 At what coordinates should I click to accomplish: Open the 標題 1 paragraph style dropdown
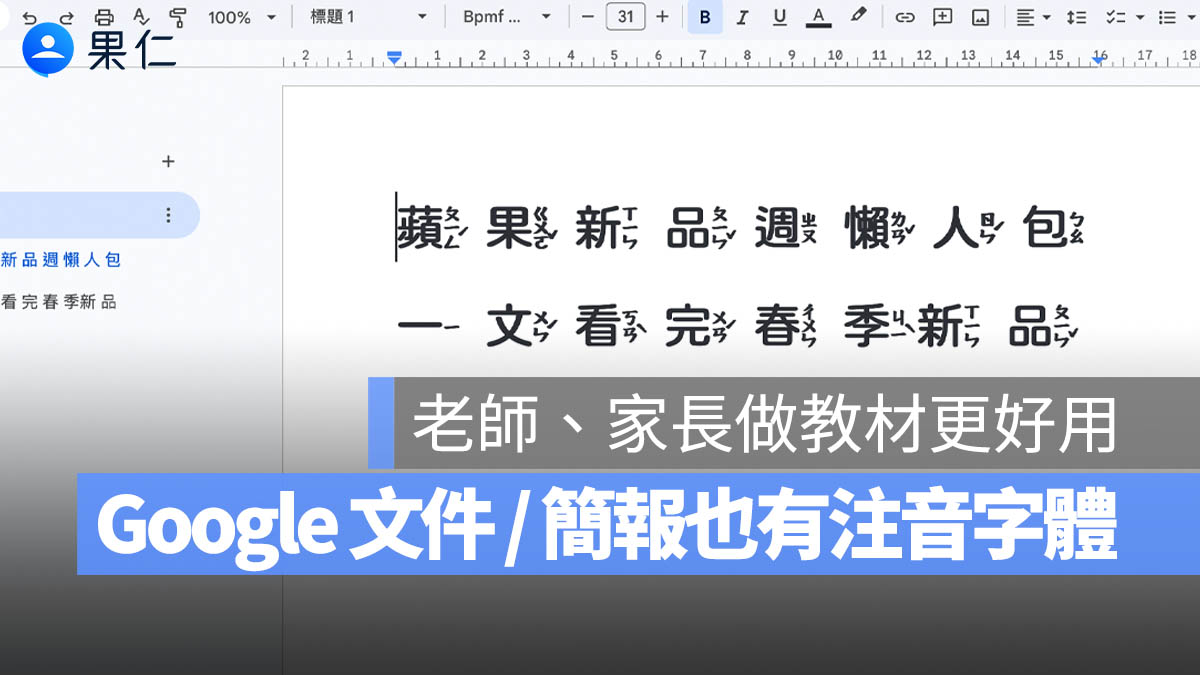[x=368, y=17]
